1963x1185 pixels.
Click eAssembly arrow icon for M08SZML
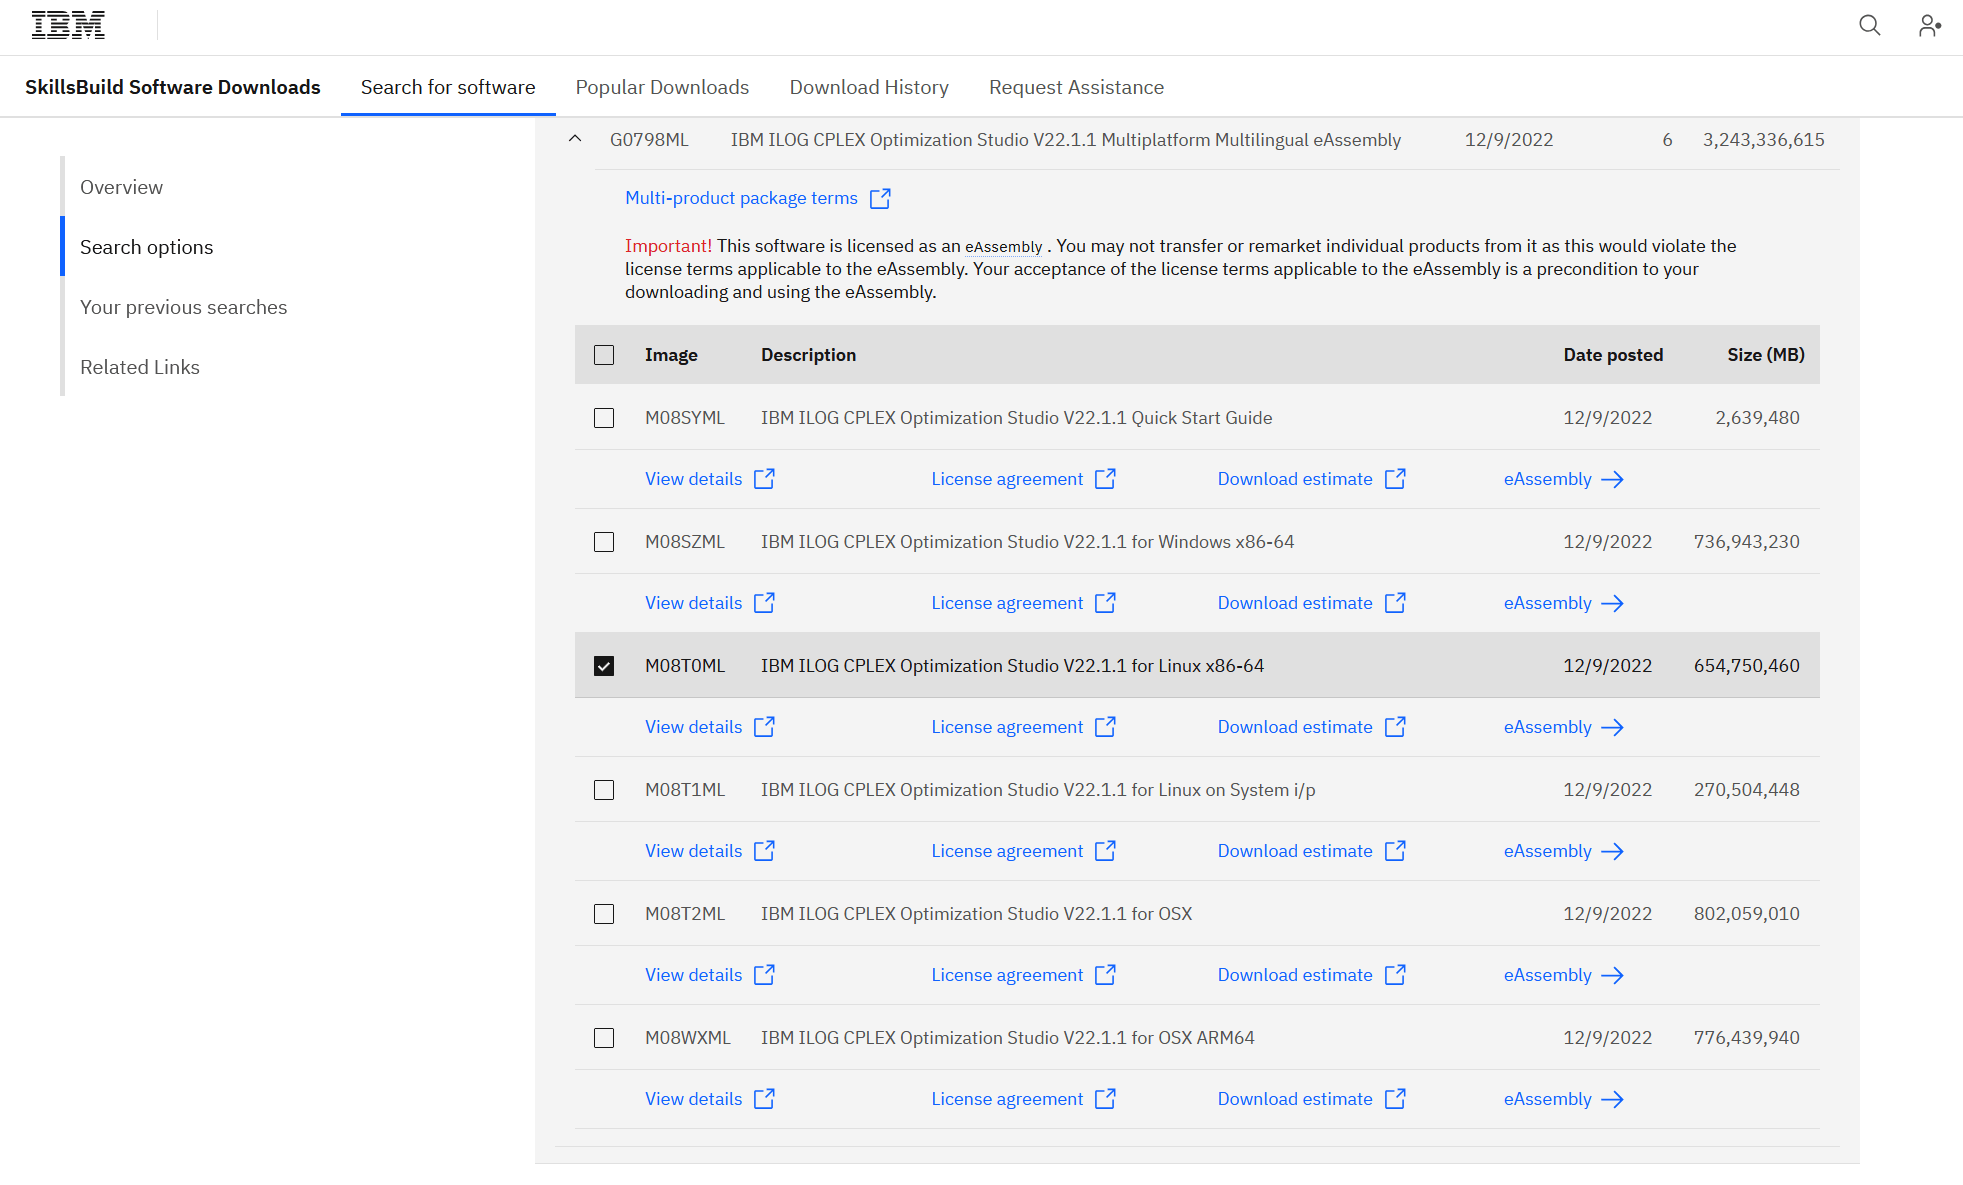(1612, 604)
